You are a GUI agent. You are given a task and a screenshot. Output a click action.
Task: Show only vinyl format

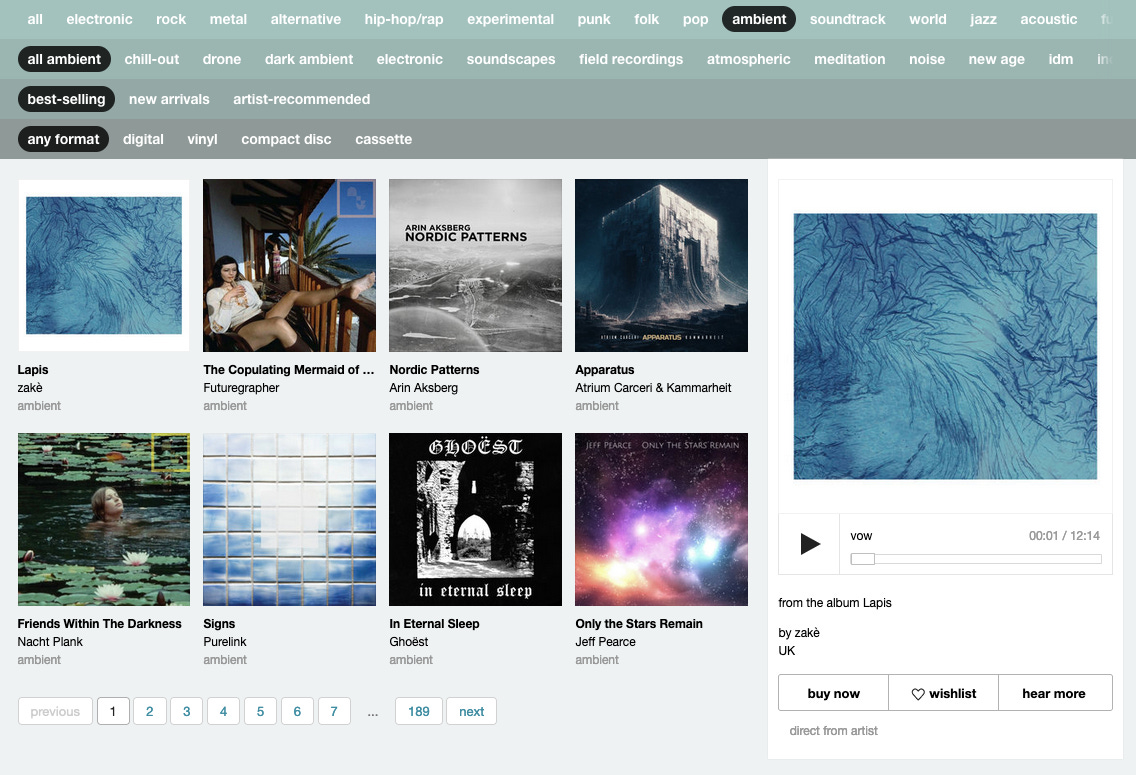click(x=202, y=139)
